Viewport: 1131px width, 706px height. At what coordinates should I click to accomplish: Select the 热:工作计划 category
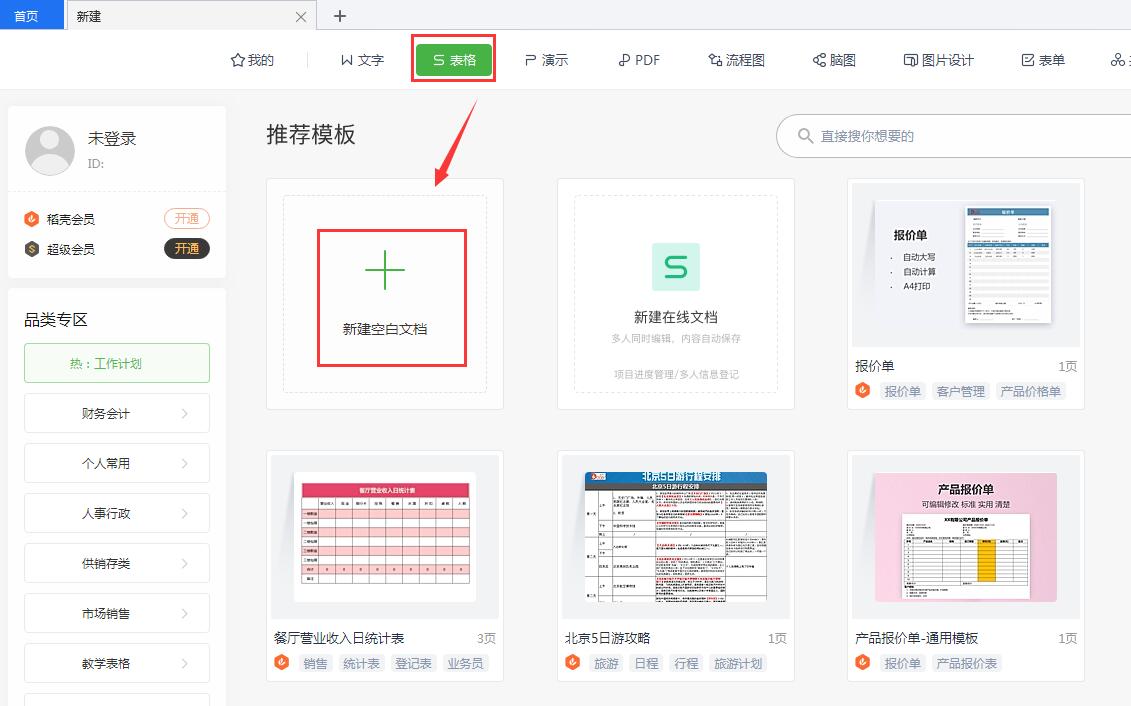[x=116, y=363]
